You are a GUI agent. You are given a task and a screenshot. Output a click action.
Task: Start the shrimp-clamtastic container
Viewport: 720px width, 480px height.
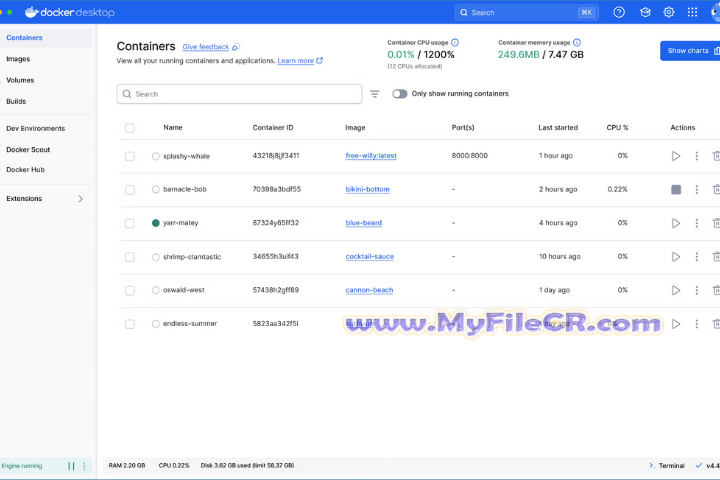click(x=675, y=257)
